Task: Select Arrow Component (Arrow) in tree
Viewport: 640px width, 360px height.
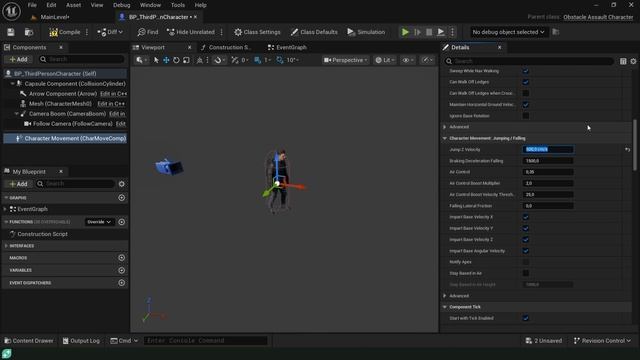Action: (x=62, y=94)
